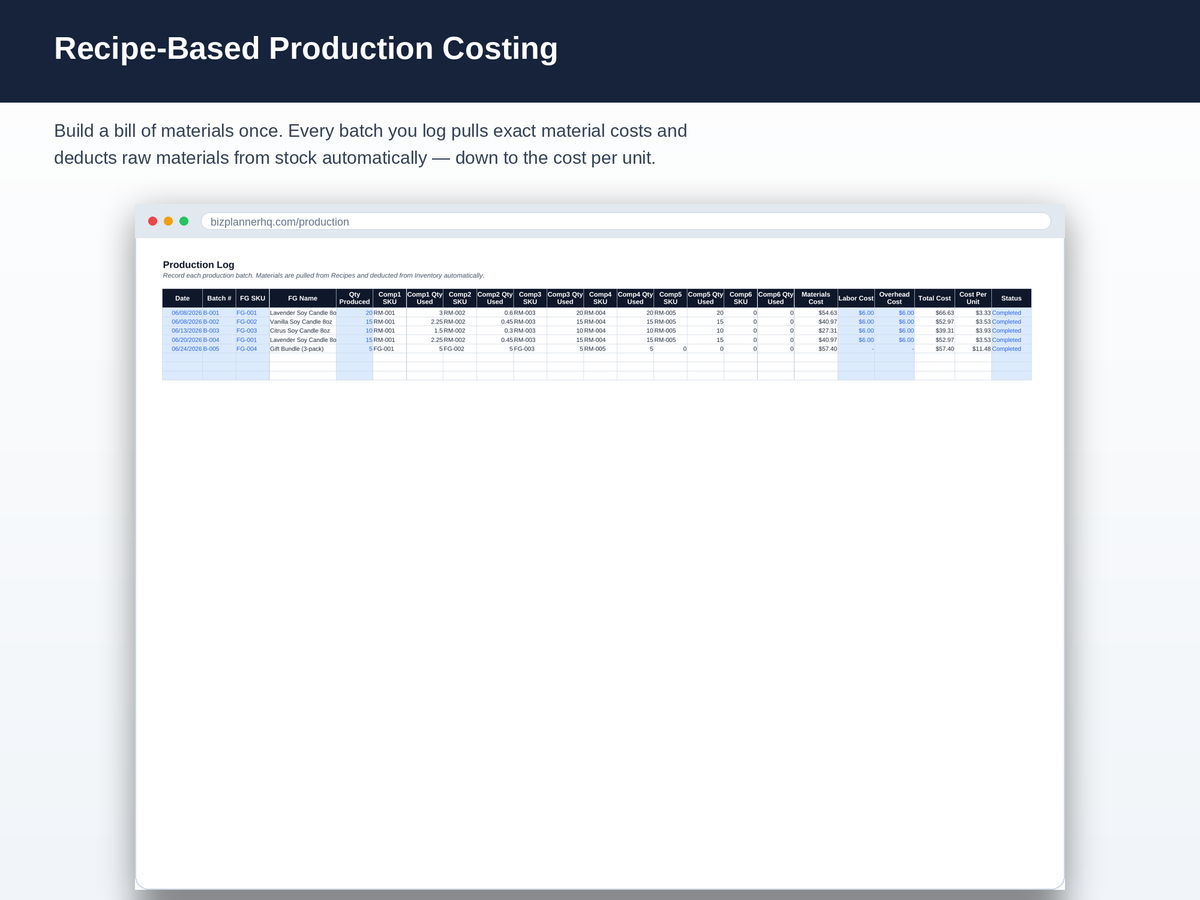Click batch number B-002 cell

(x=219, y=322)
